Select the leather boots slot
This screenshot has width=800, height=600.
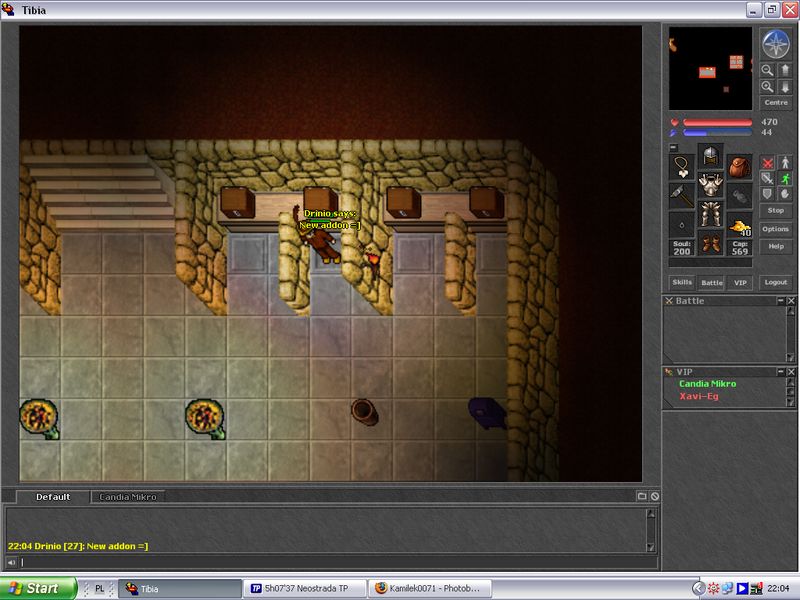click(x=711, y=242)
